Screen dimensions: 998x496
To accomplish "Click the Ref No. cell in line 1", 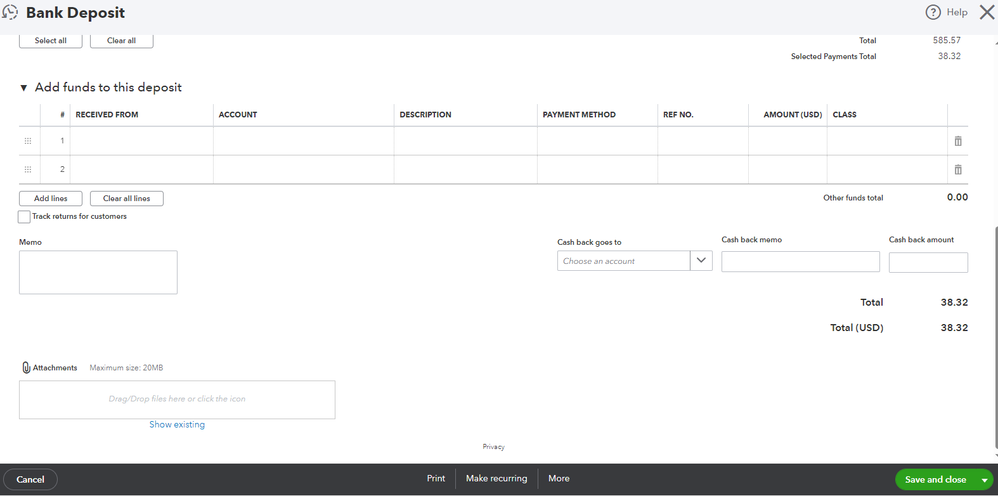I will tap(703, 141).
